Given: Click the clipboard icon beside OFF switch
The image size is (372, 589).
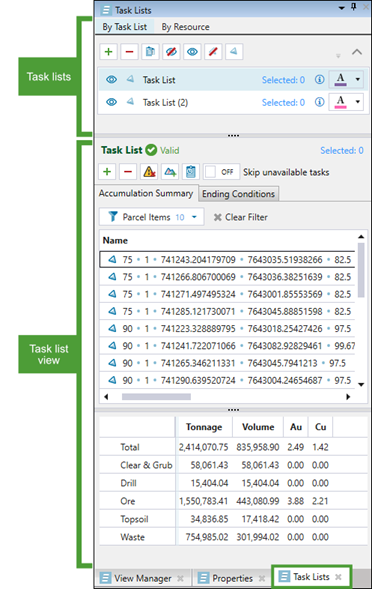Looking at the screenshot, I should click(191, 172).
